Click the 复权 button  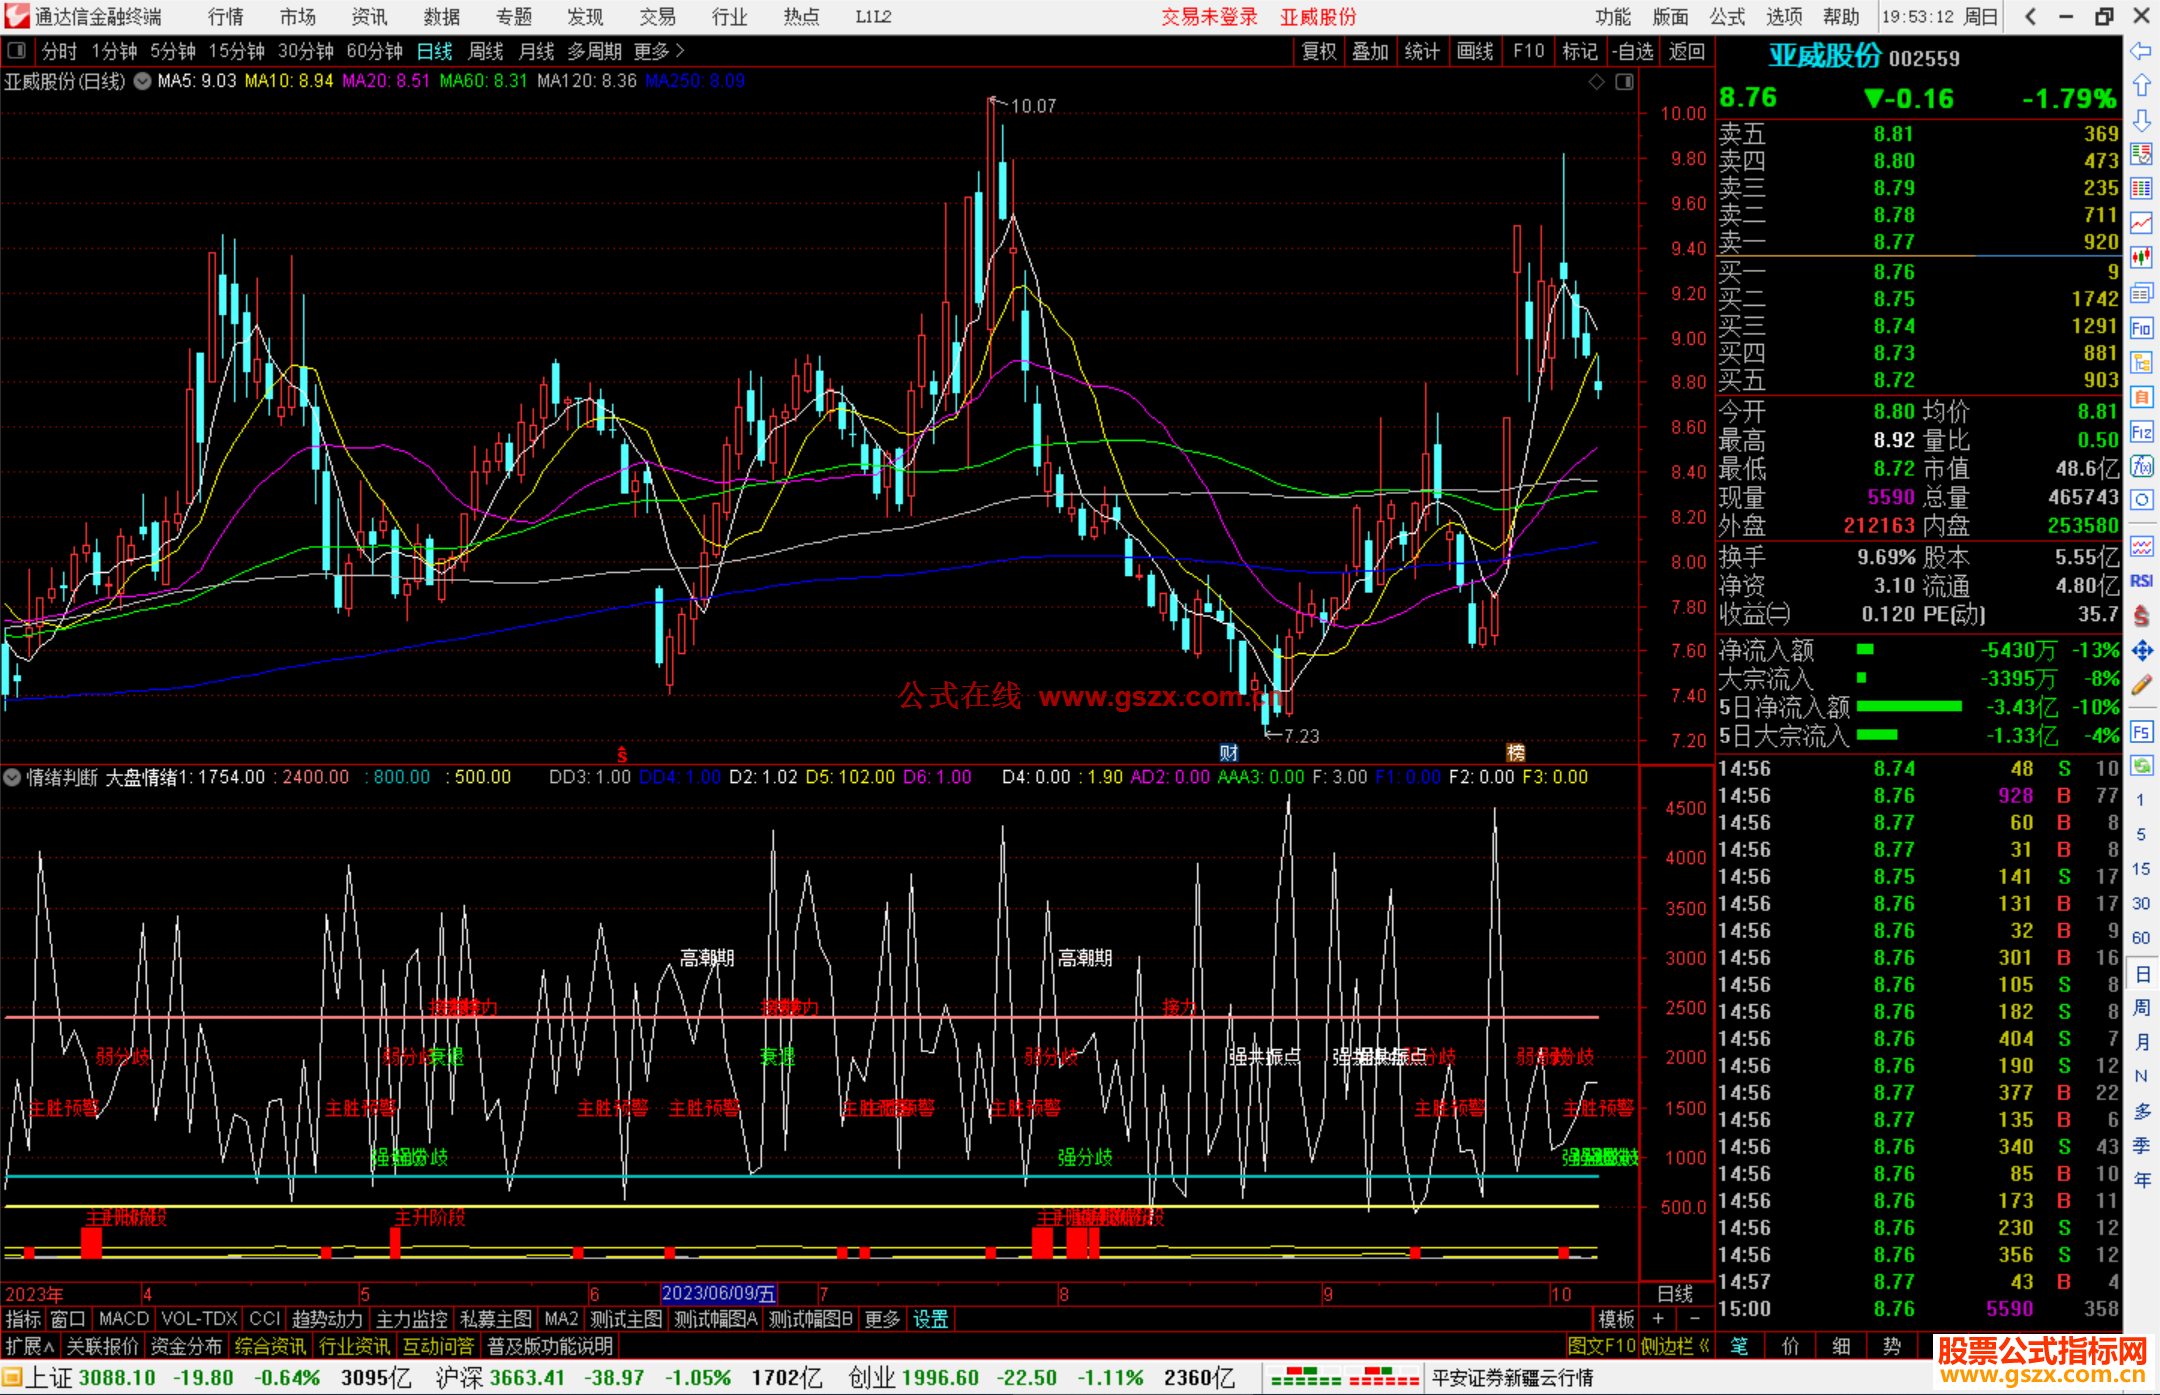click(1319, 51)
